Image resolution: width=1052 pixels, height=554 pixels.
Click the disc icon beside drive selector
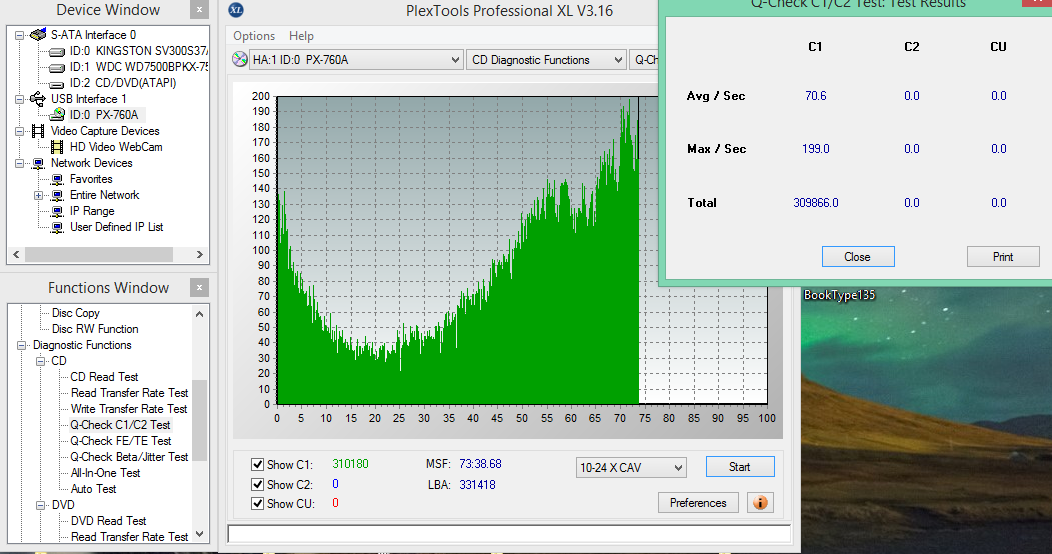pos(240,59)
